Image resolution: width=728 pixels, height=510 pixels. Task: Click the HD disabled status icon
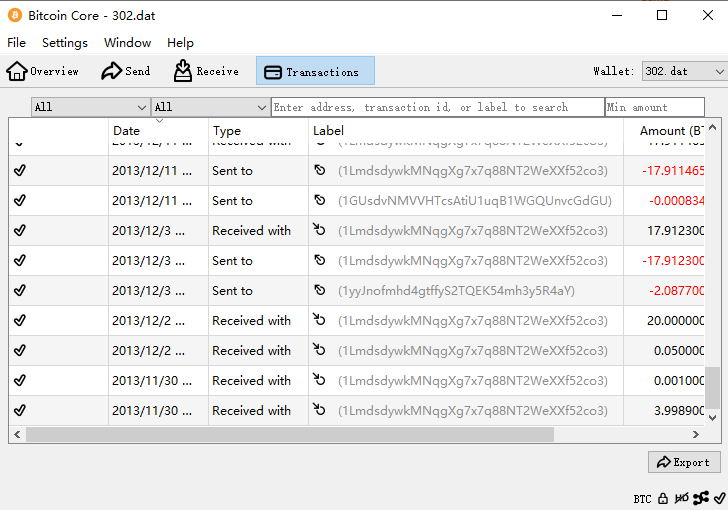tap(681, 498)
